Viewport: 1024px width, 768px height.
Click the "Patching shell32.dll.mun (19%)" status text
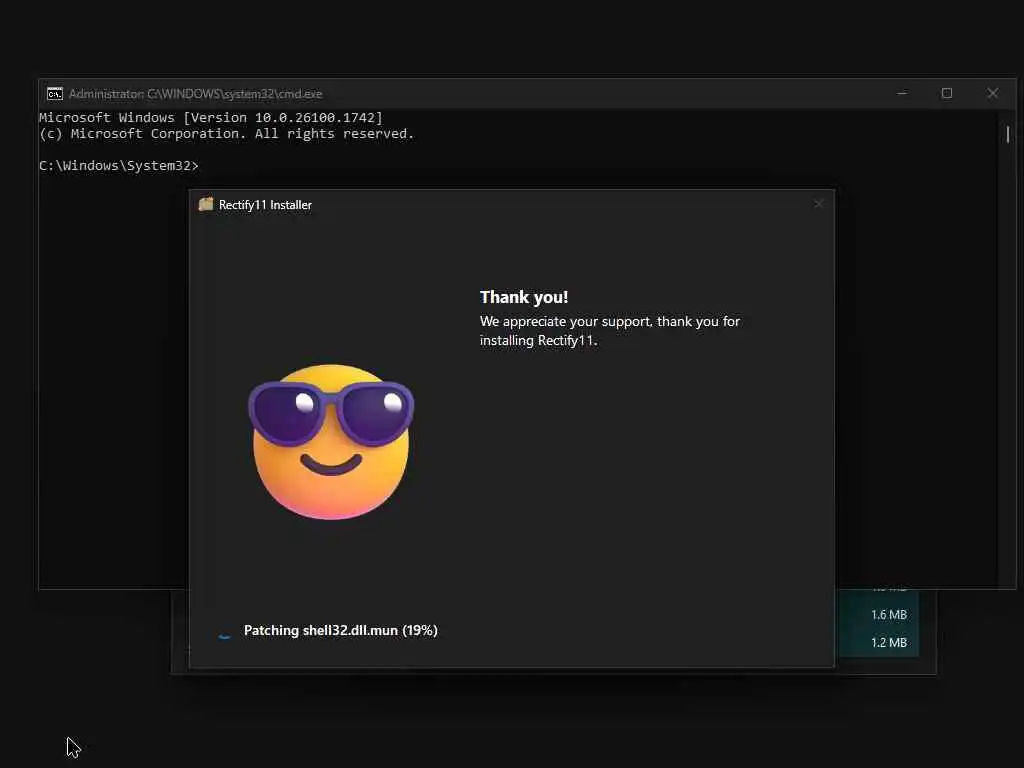340,630
